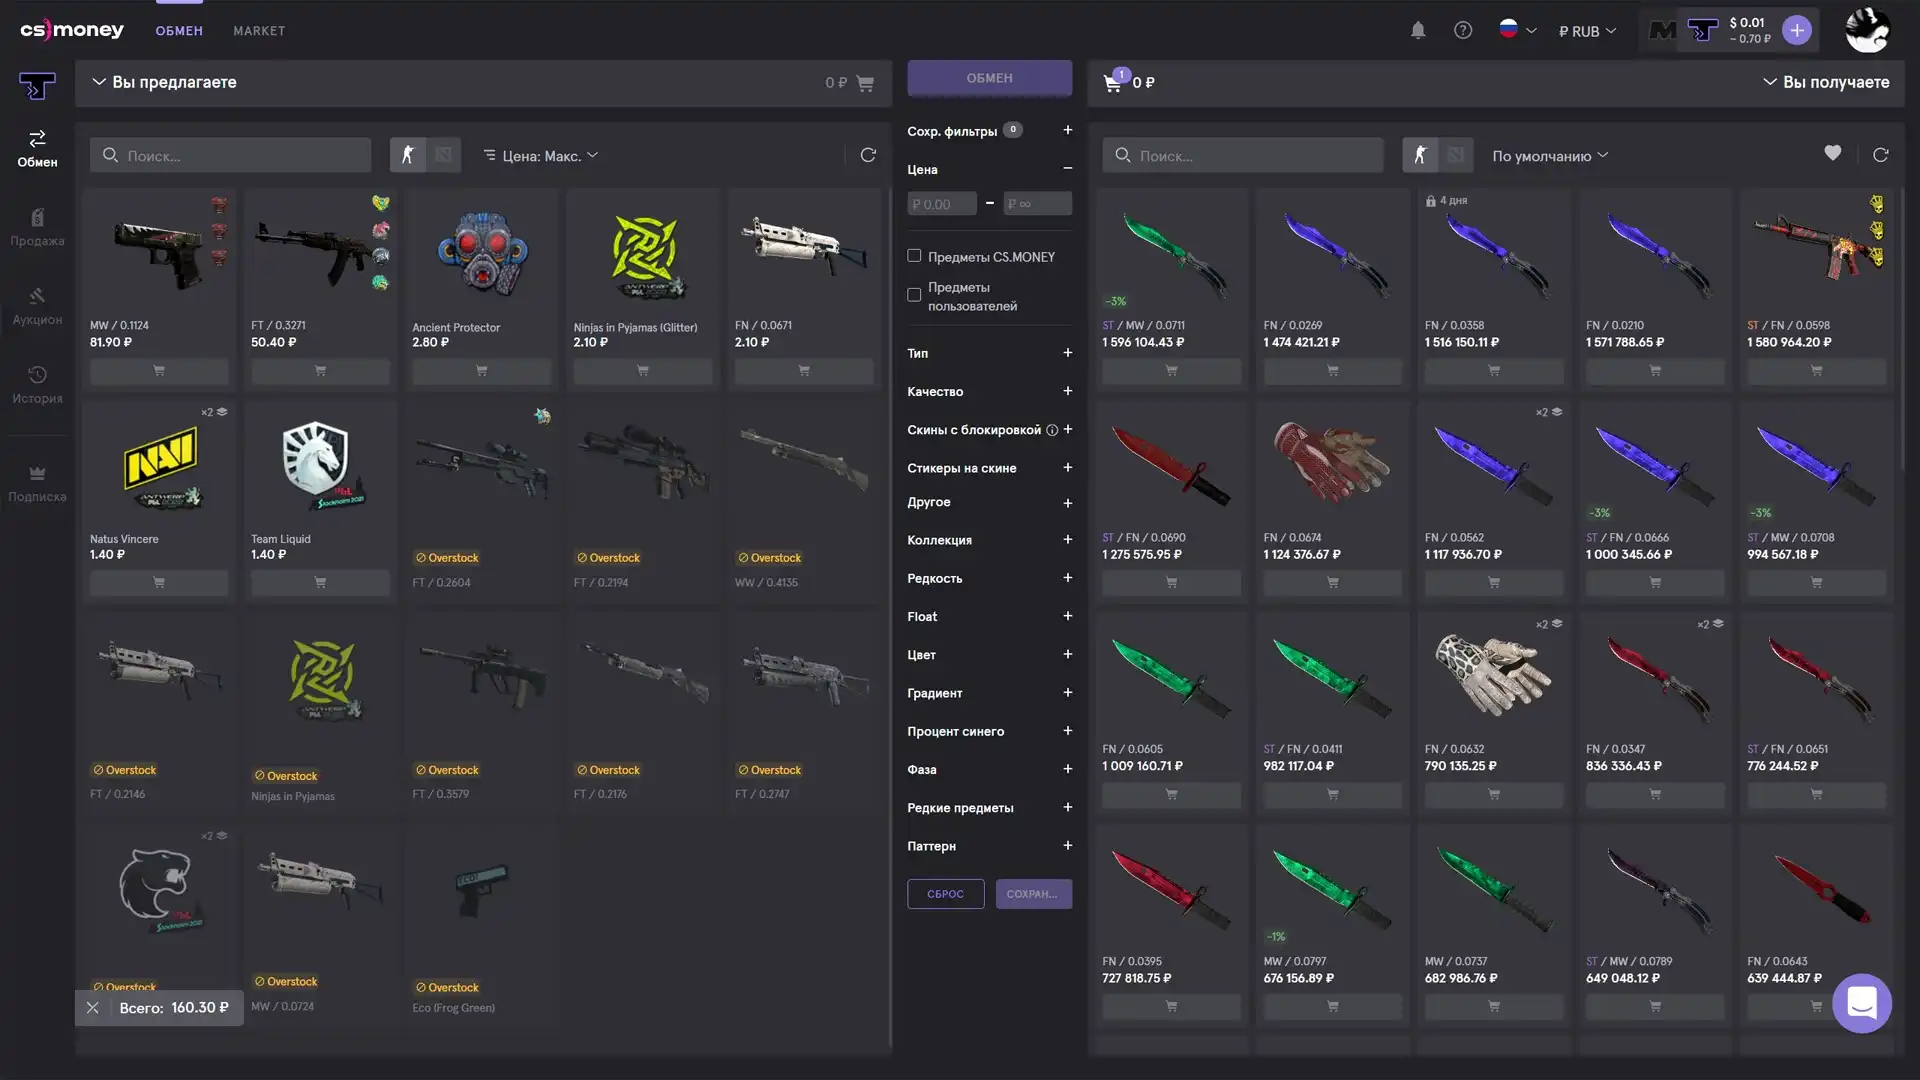Switch to ОБМЕН tab
This screenshot has width=1920, height=1080.
point(179,31)
